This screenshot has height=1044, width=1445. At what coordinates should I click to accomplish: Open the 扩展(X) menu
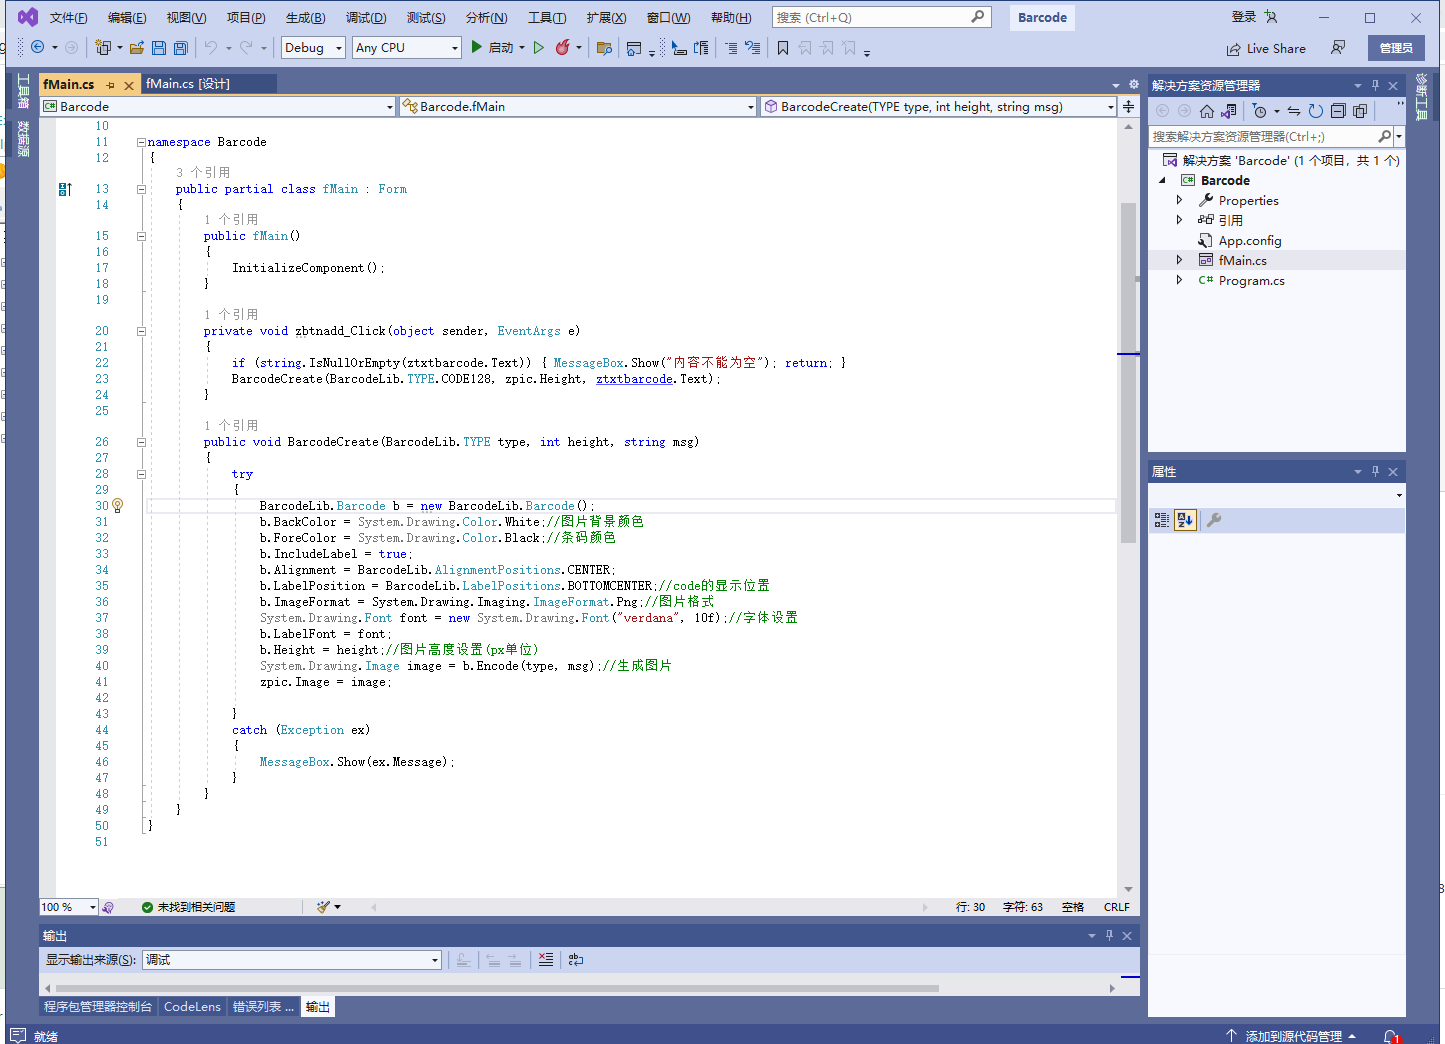(606, 18)
